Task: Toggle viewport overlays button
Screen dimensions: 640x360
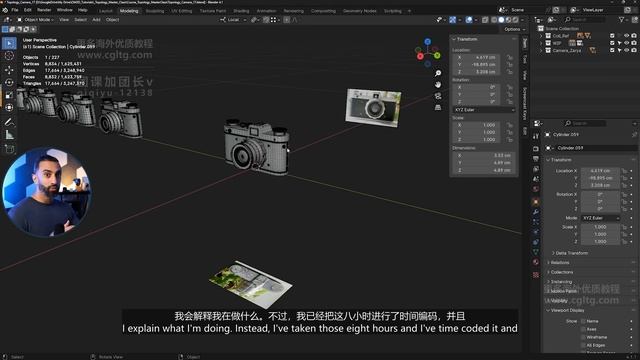Action: [x=469, y=20]
